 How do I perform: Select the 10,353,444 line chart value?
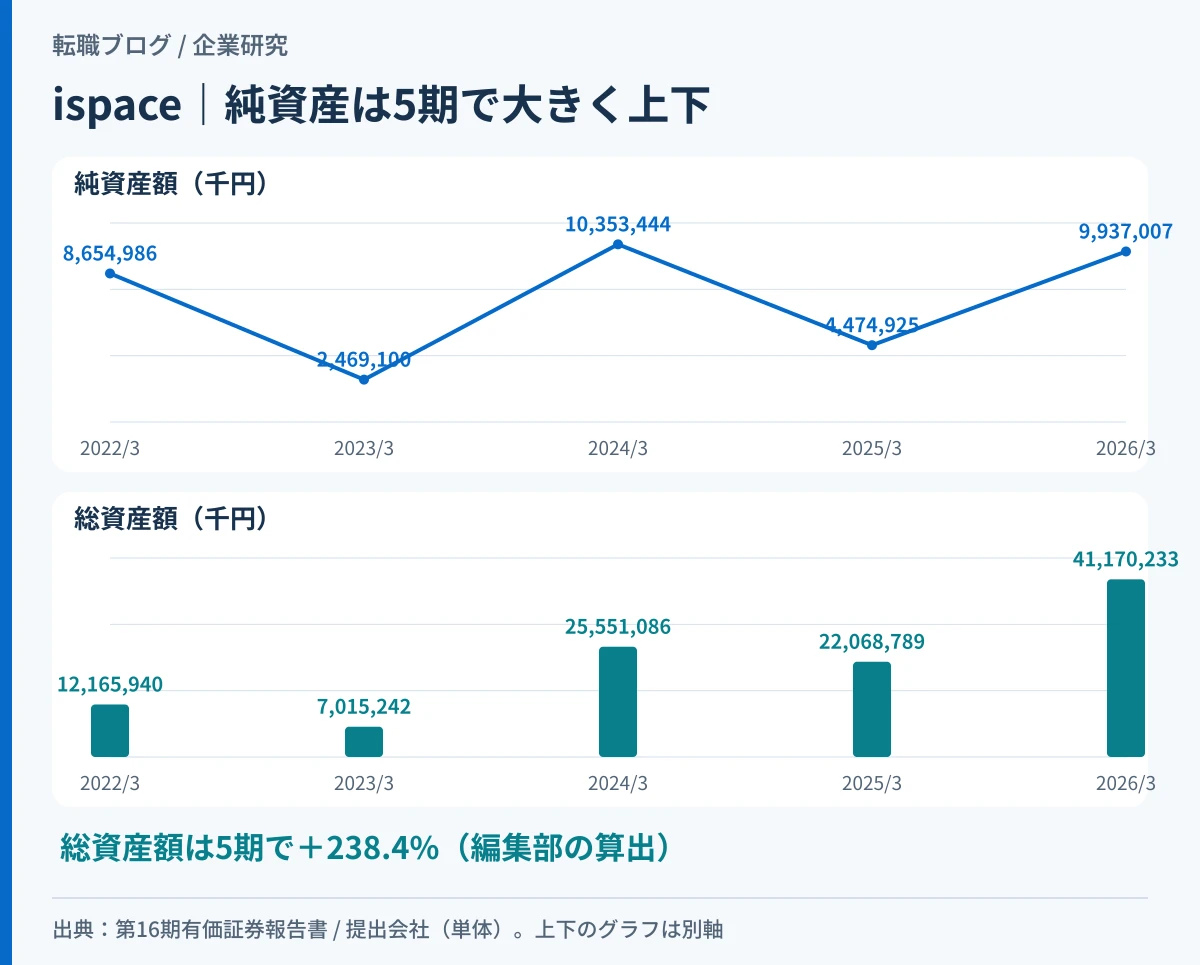tap(618, 224)
